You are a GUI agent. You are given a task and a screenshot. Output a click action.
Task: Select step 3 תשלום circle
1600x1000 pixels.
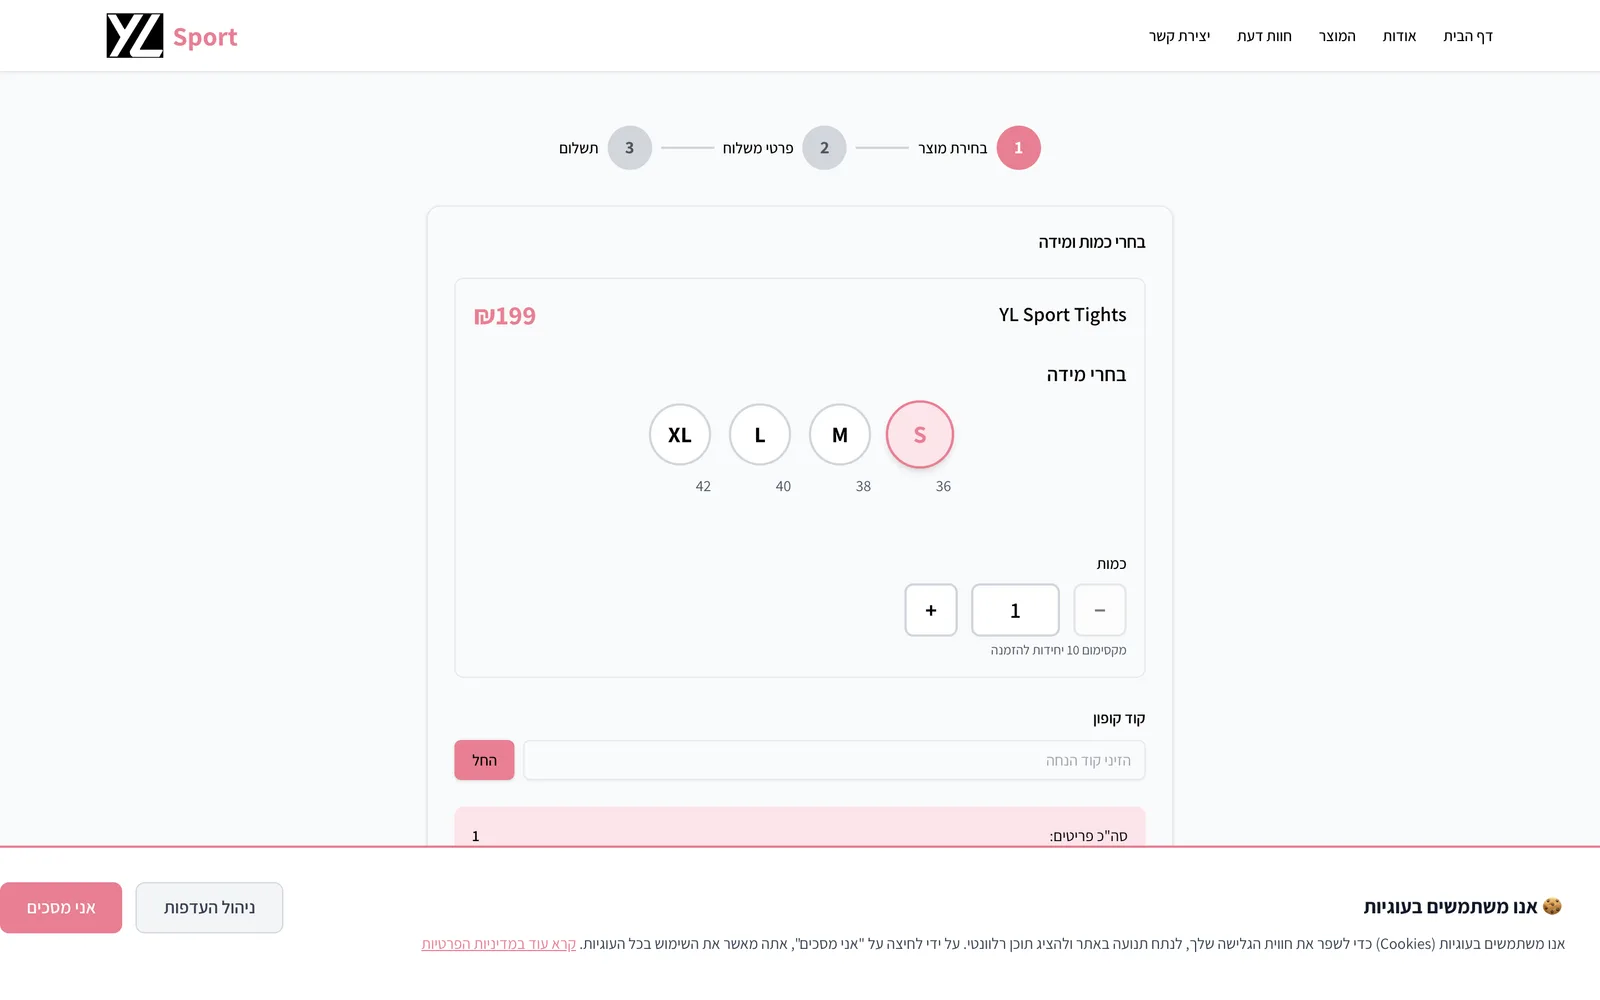[x=629, y=148]
